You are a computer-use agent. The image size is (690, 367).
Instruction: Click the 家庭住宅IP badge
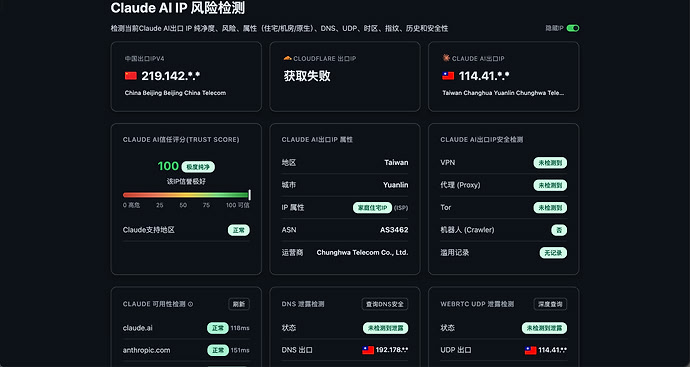point(372,208)
